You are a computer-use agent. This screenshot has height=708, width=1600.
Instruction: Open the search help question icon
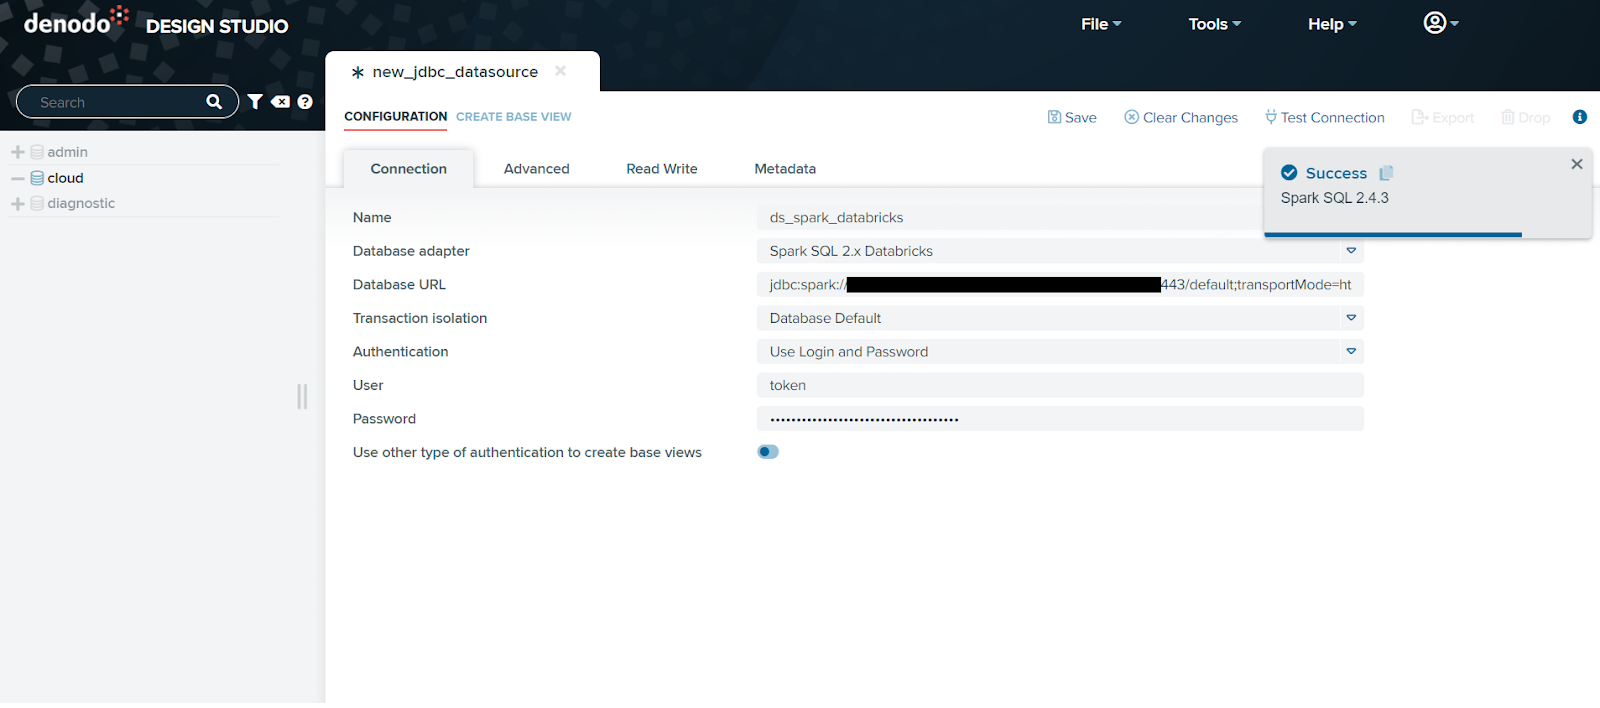click(305, 102)
